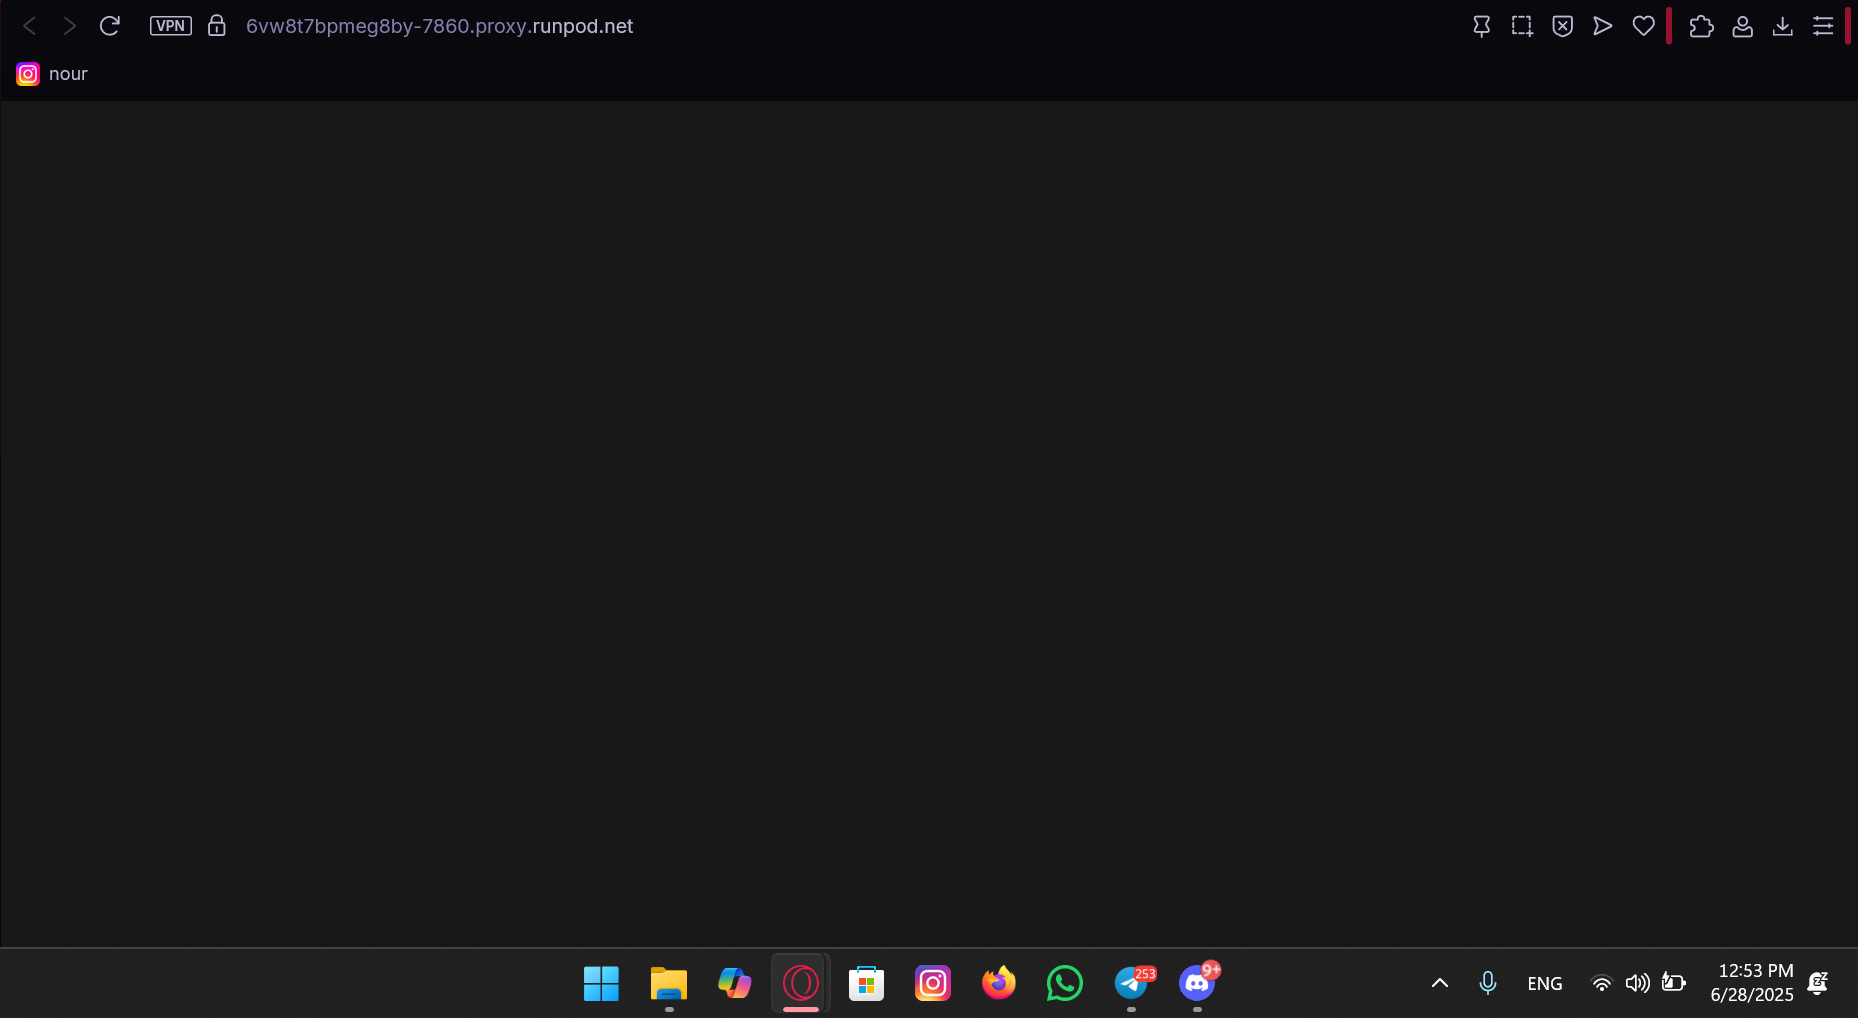Open the ad blocker shield icon
1858x1018 pixels.
tap(1563, 26)
